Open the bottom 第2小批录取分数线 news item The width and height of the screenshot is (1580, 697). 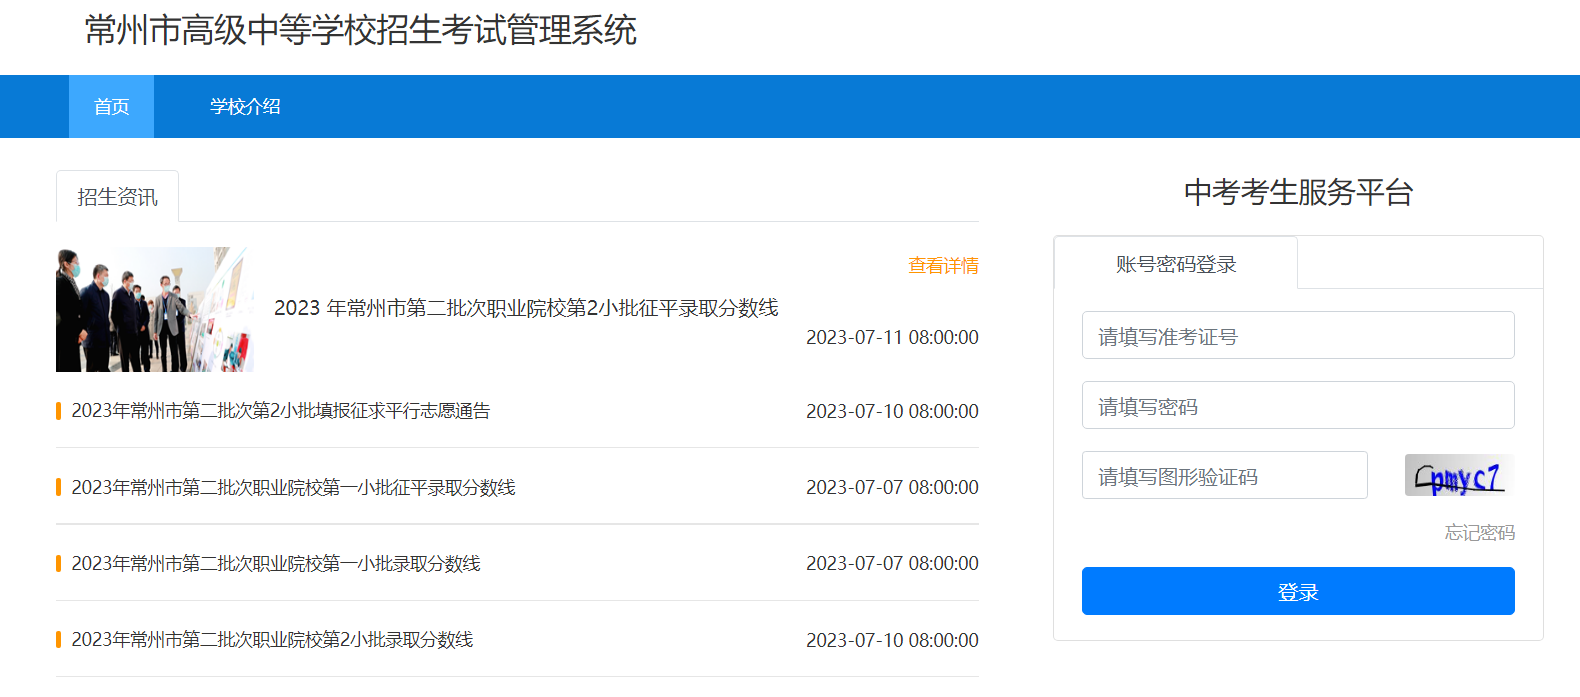[272, 639]
